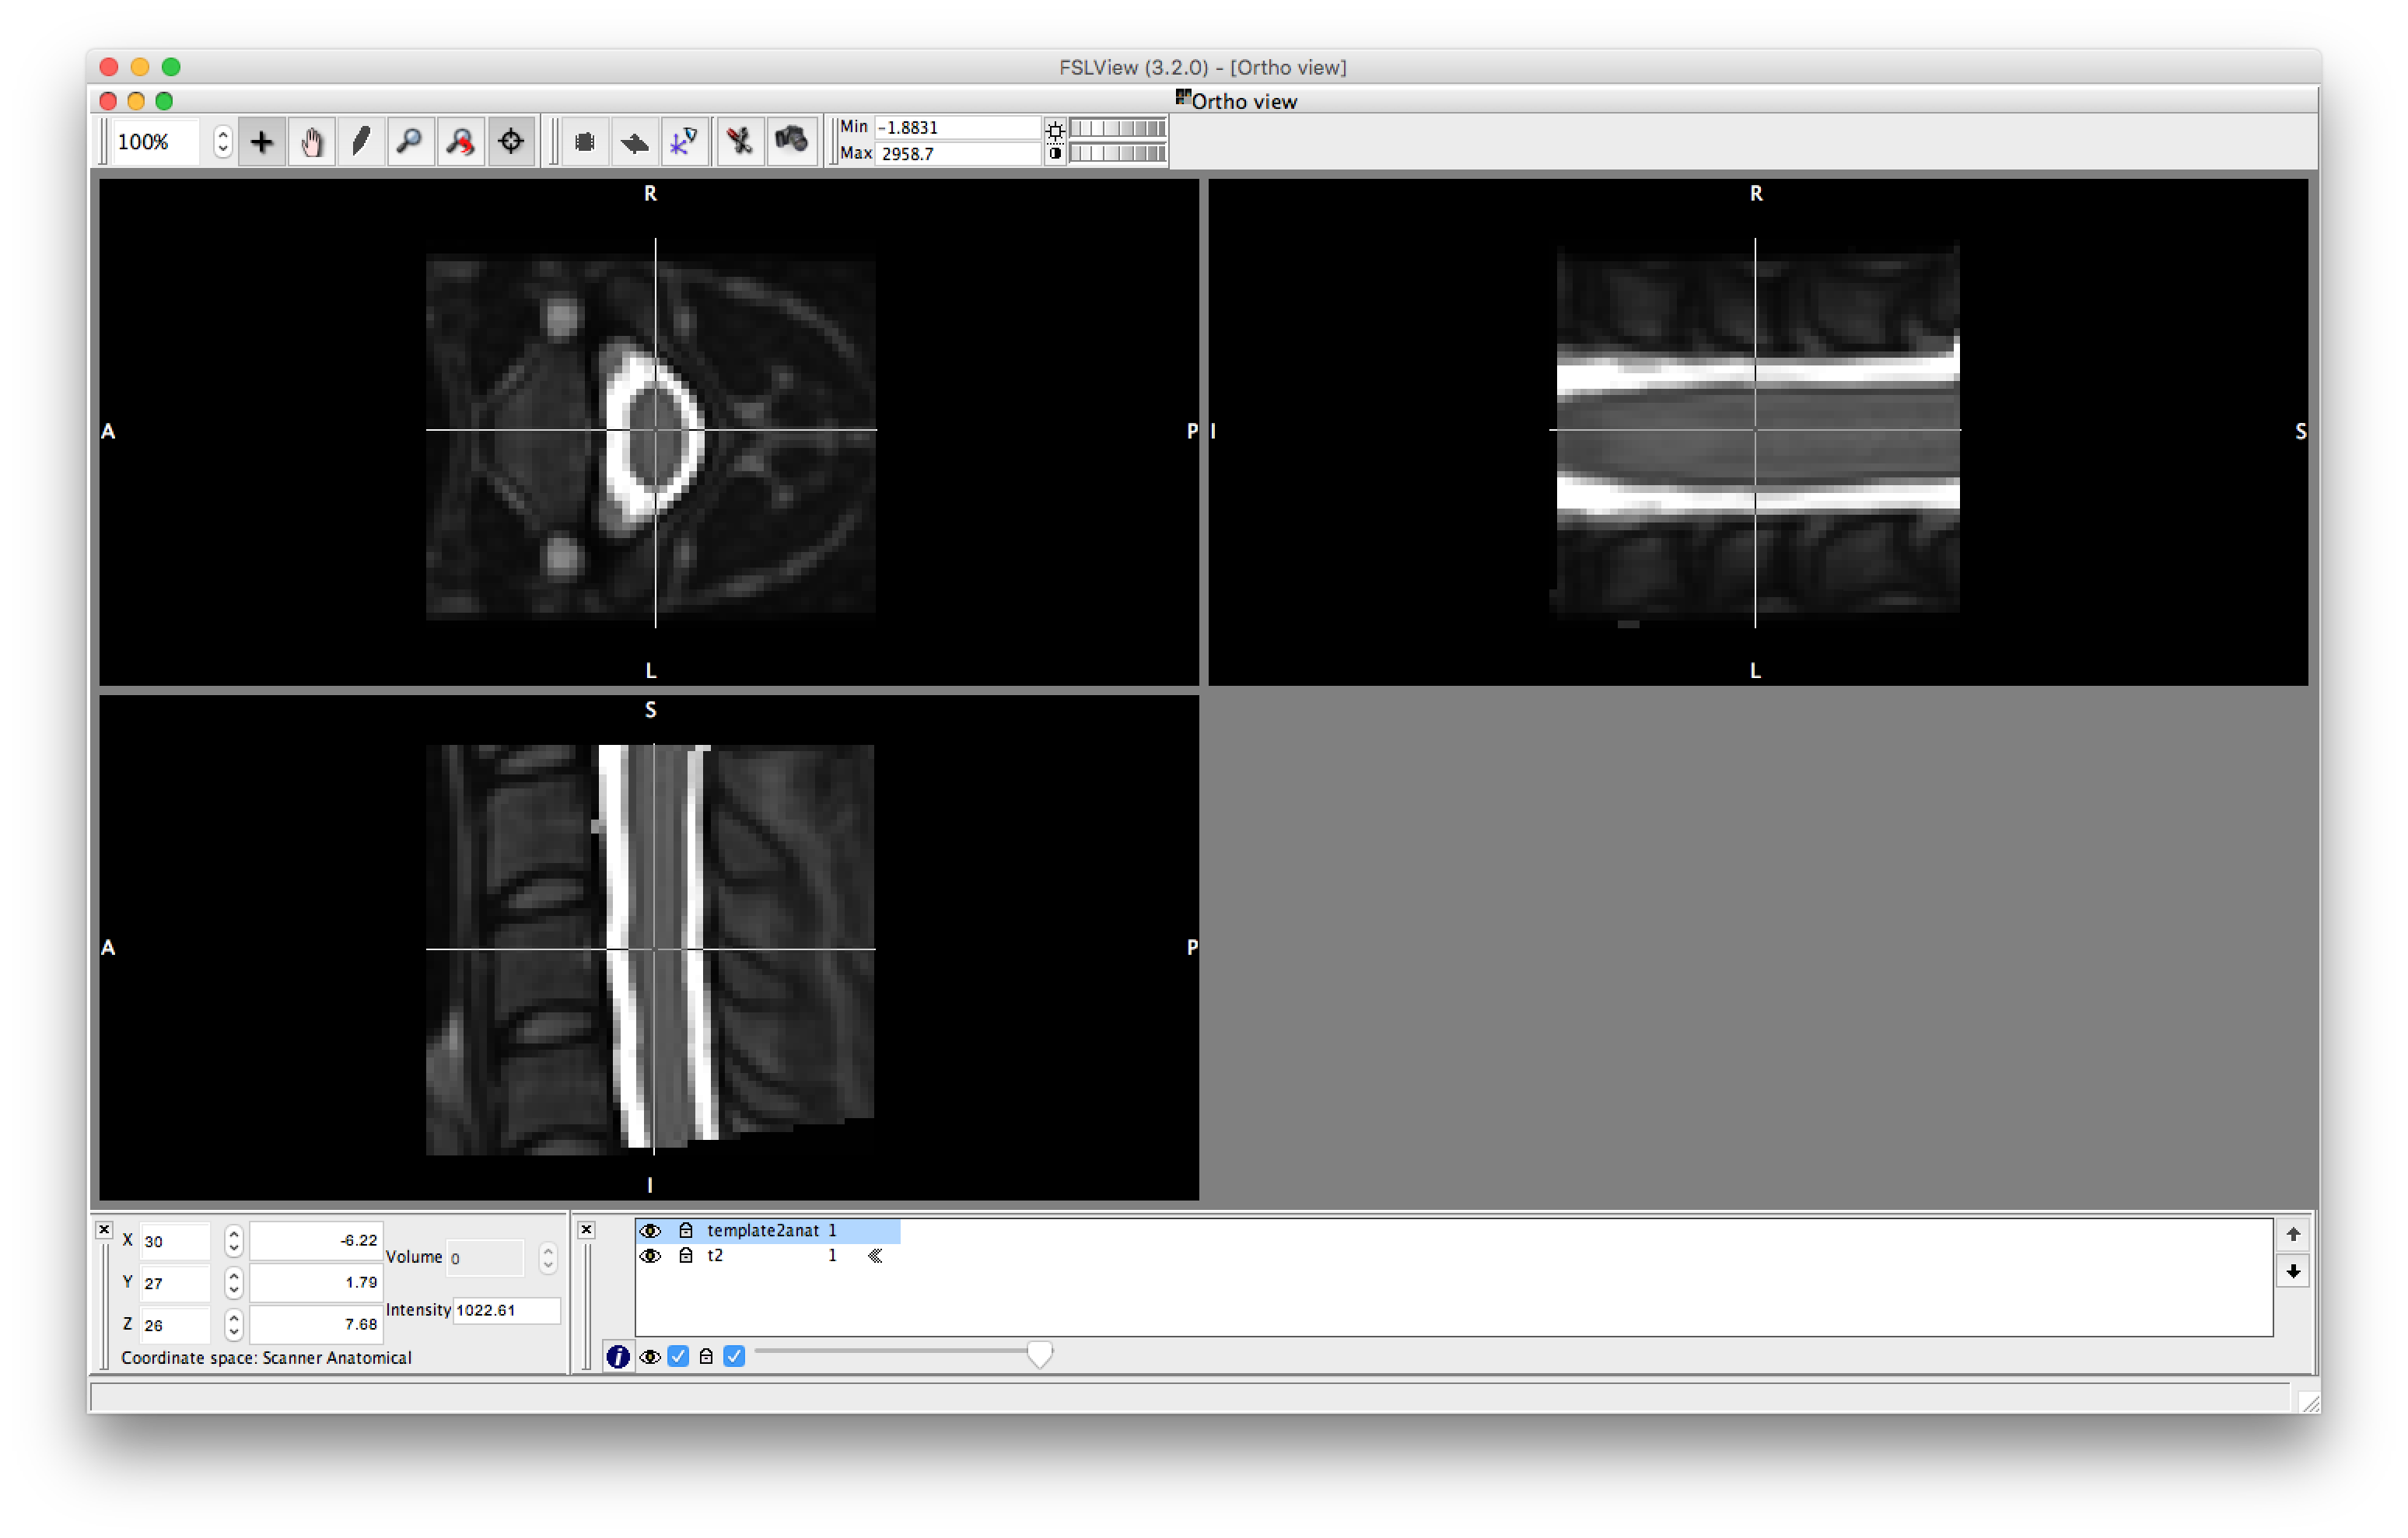Hide the template2anat overlay
The image size is (2408, 1538).
coord(651,1231)
